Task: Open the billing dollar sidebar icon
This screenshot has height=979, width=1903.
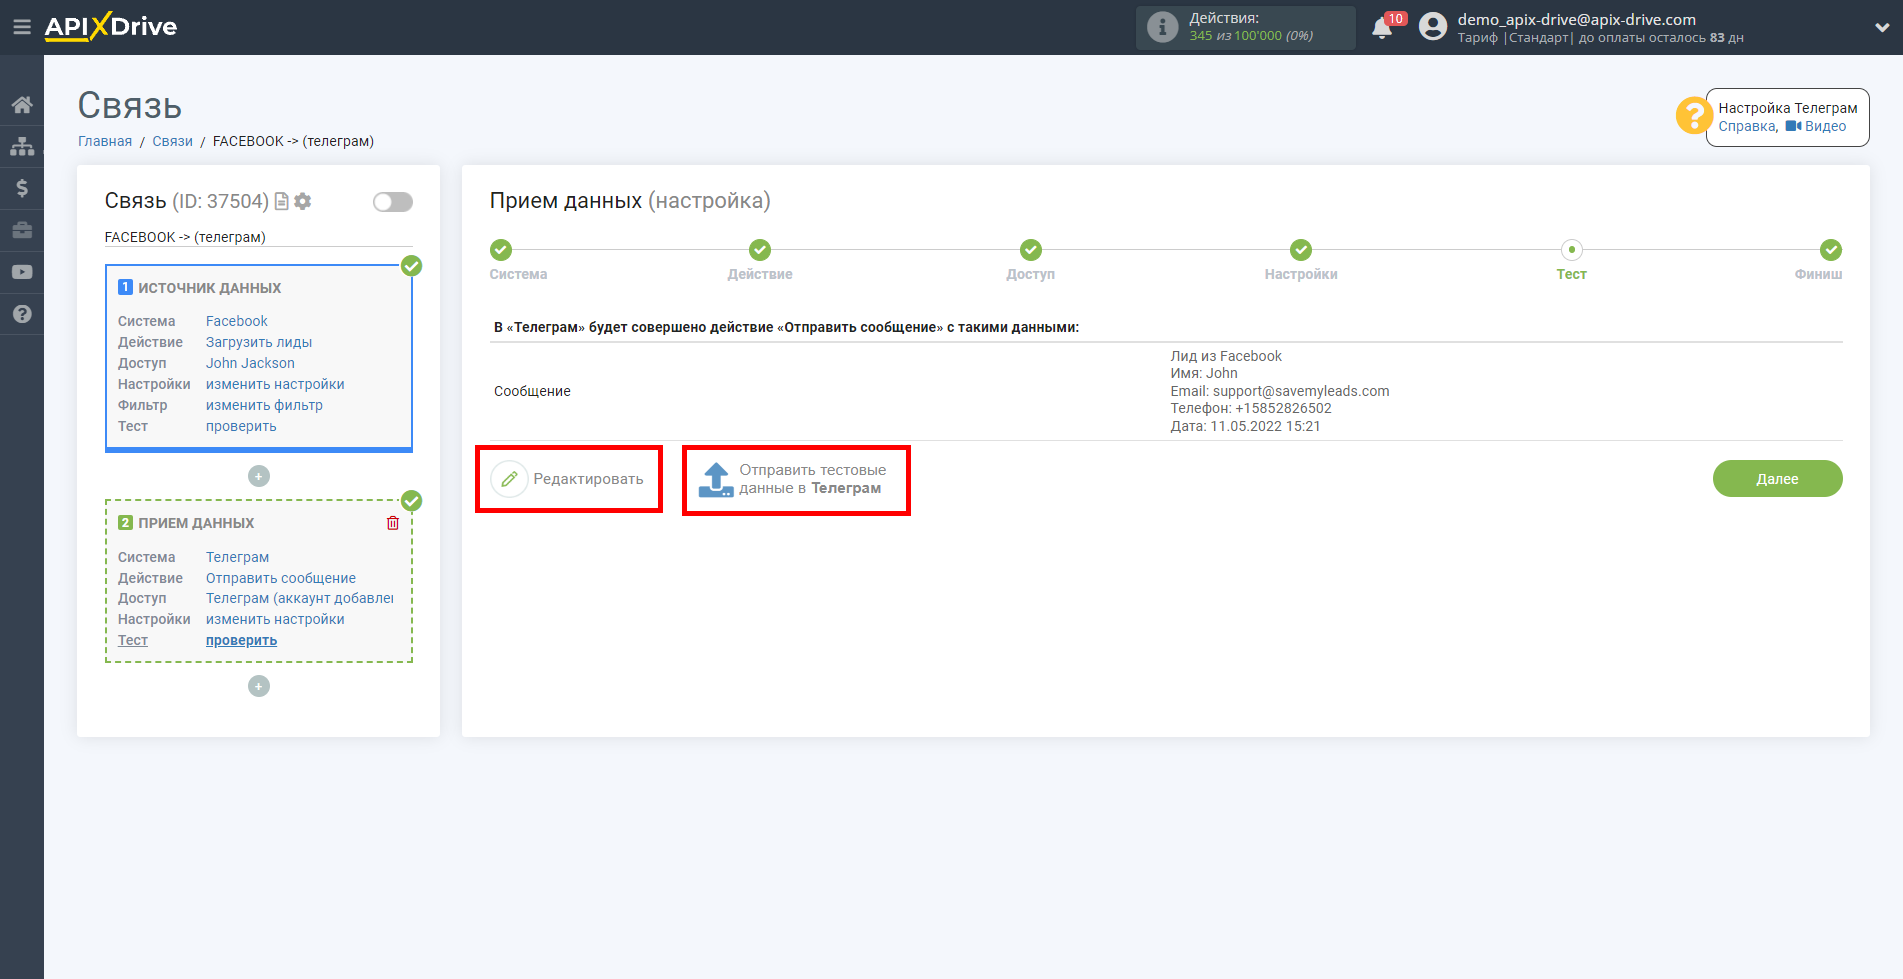Action: point(22,188)
